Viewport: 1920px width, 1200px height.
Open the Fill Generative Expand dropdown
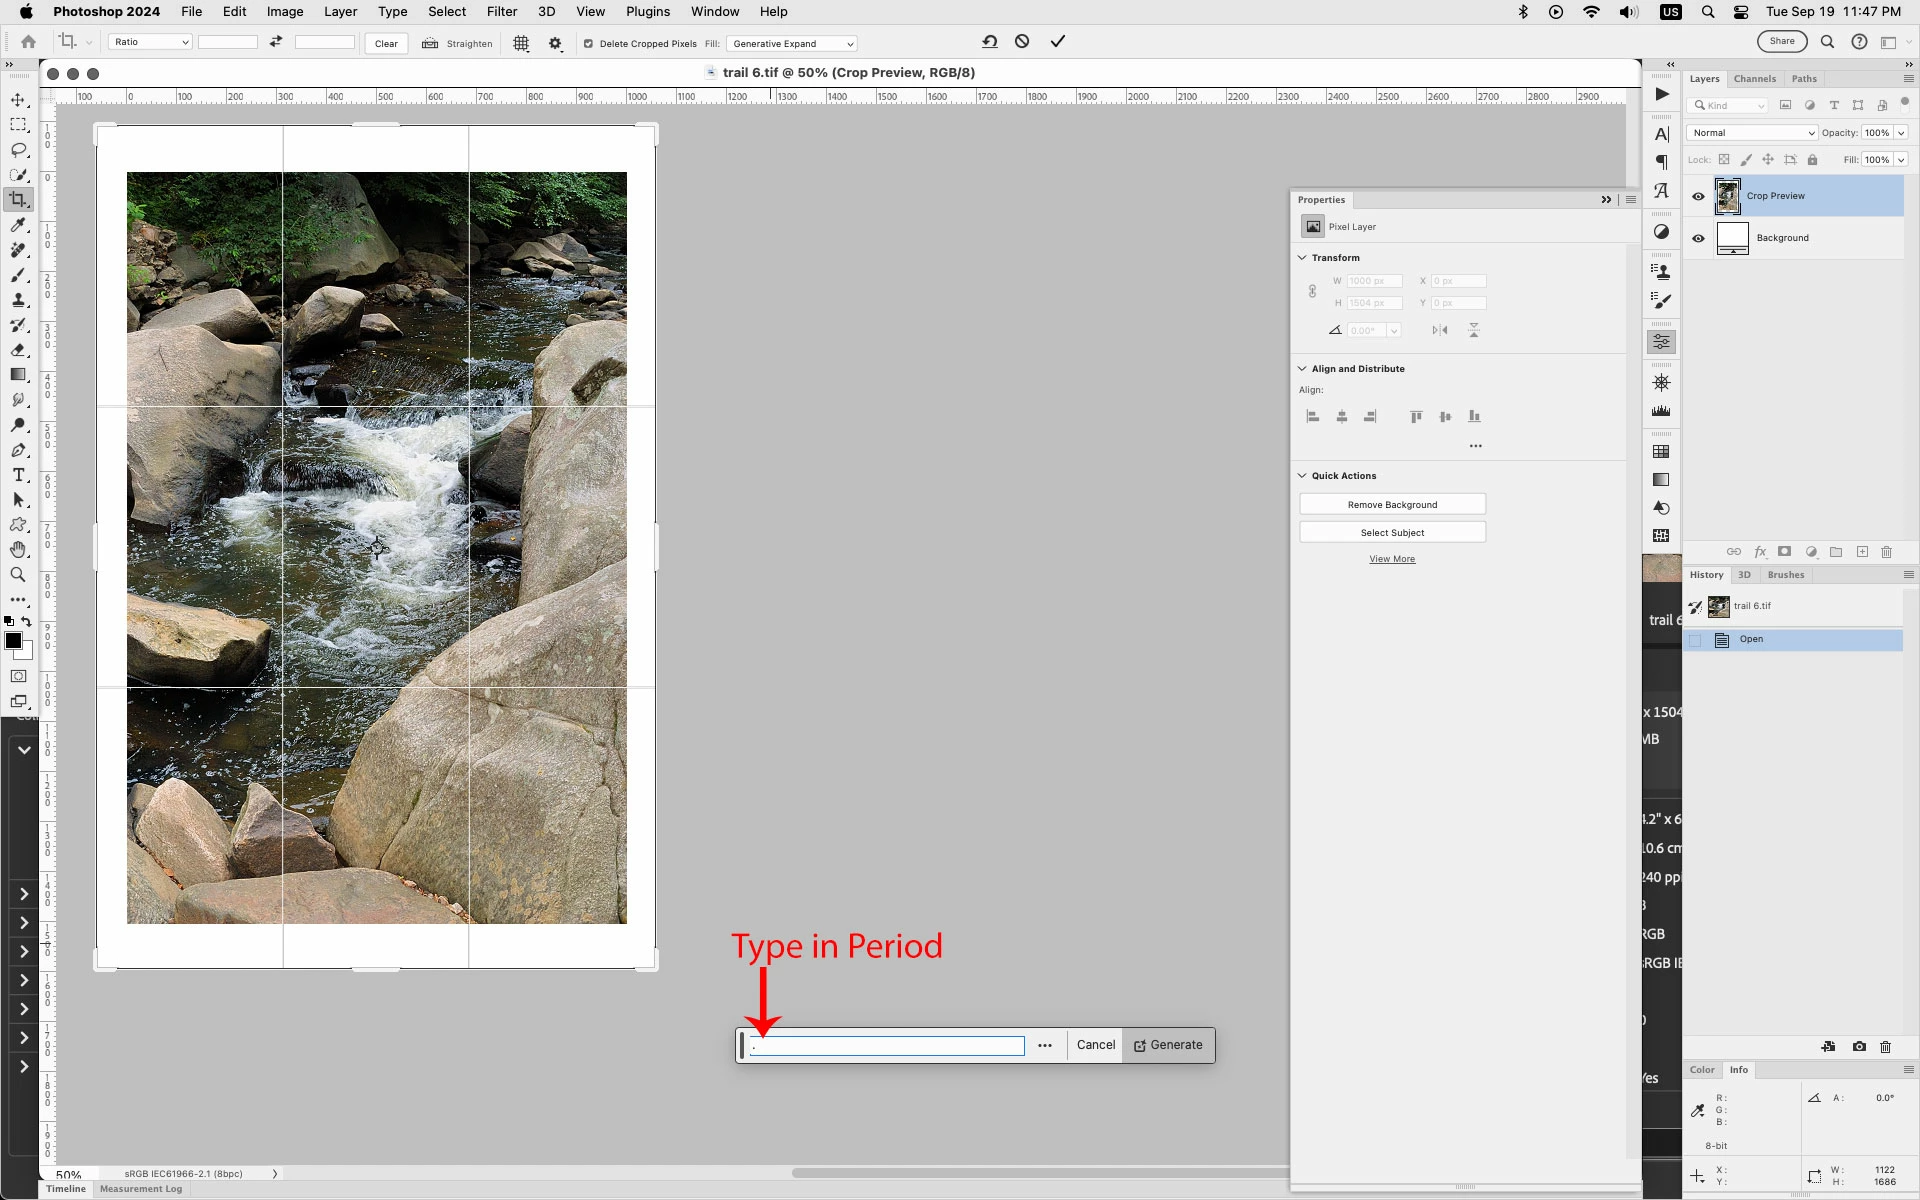pos(791,44)
